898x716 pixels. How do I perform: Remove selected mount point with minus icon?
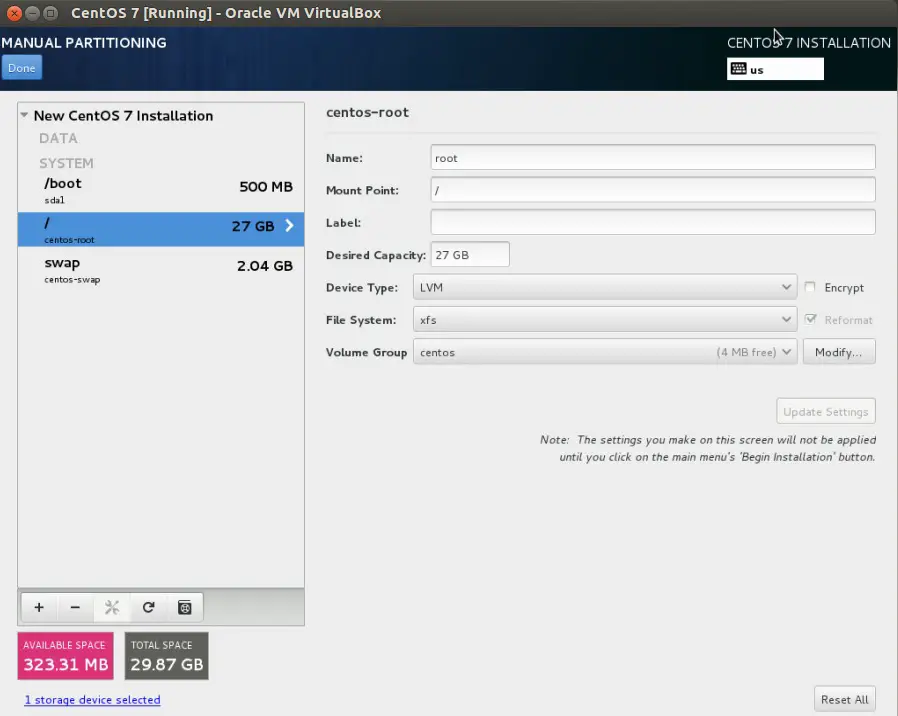coord(75,607)
